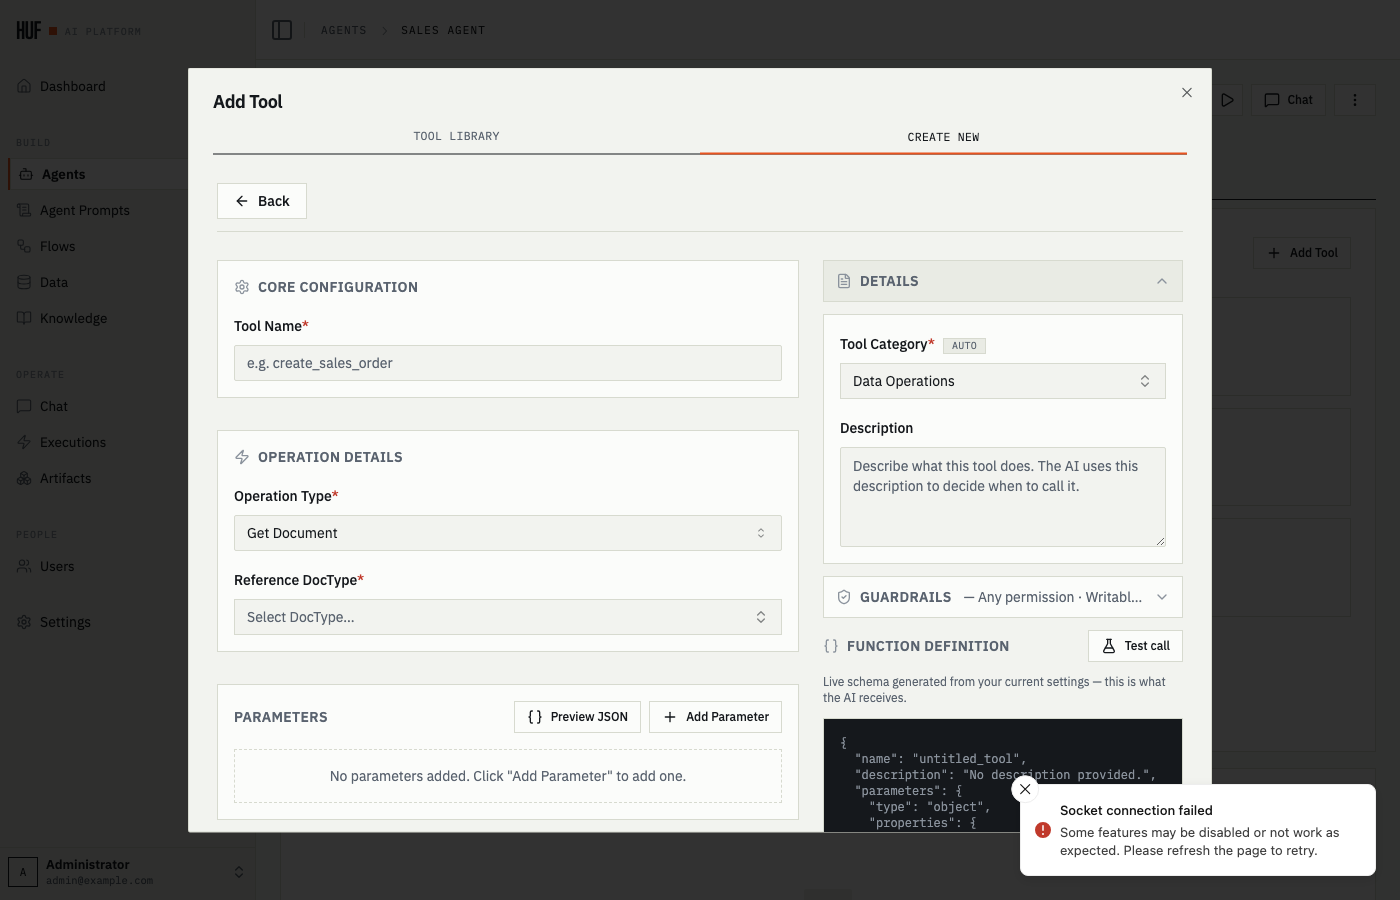
Task: Focus the Tool Name input field
Action: coord(508,363)
